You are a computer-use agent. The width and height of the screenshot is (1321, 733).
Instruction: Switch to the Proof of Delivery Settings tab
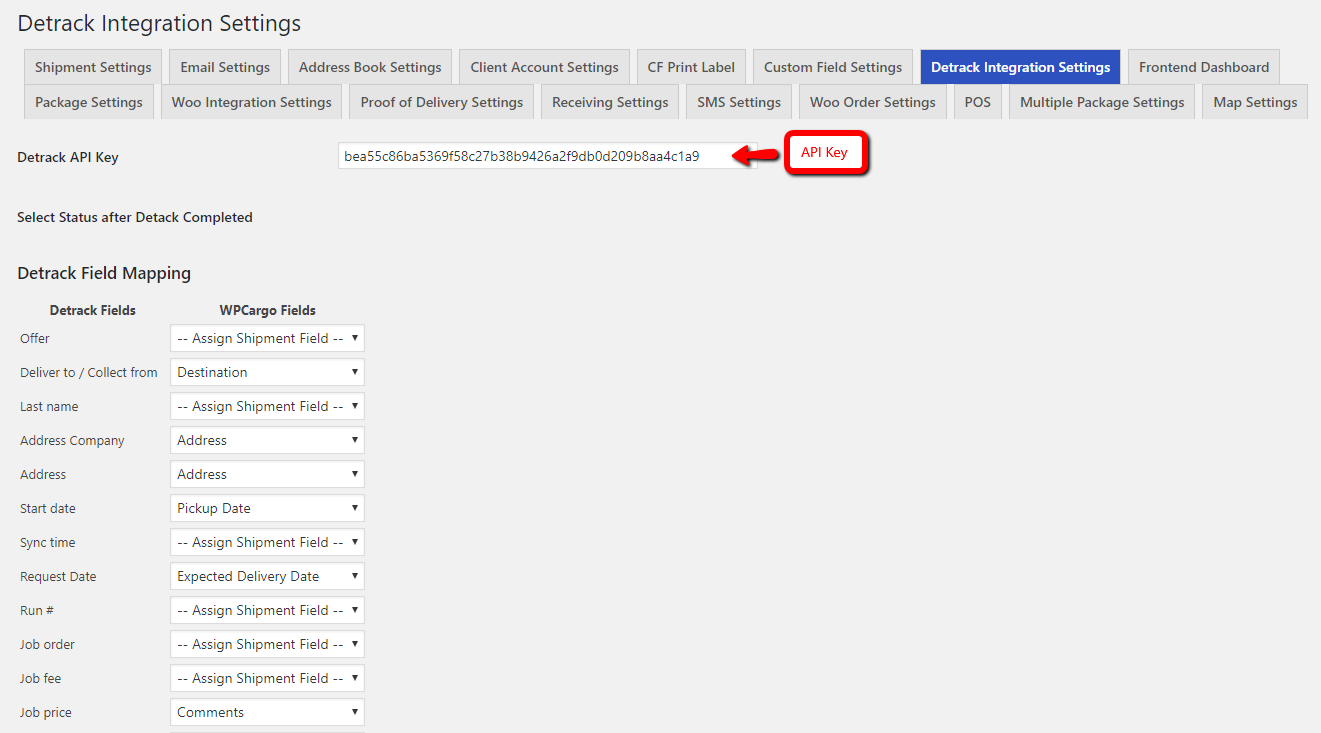point(442,102)
